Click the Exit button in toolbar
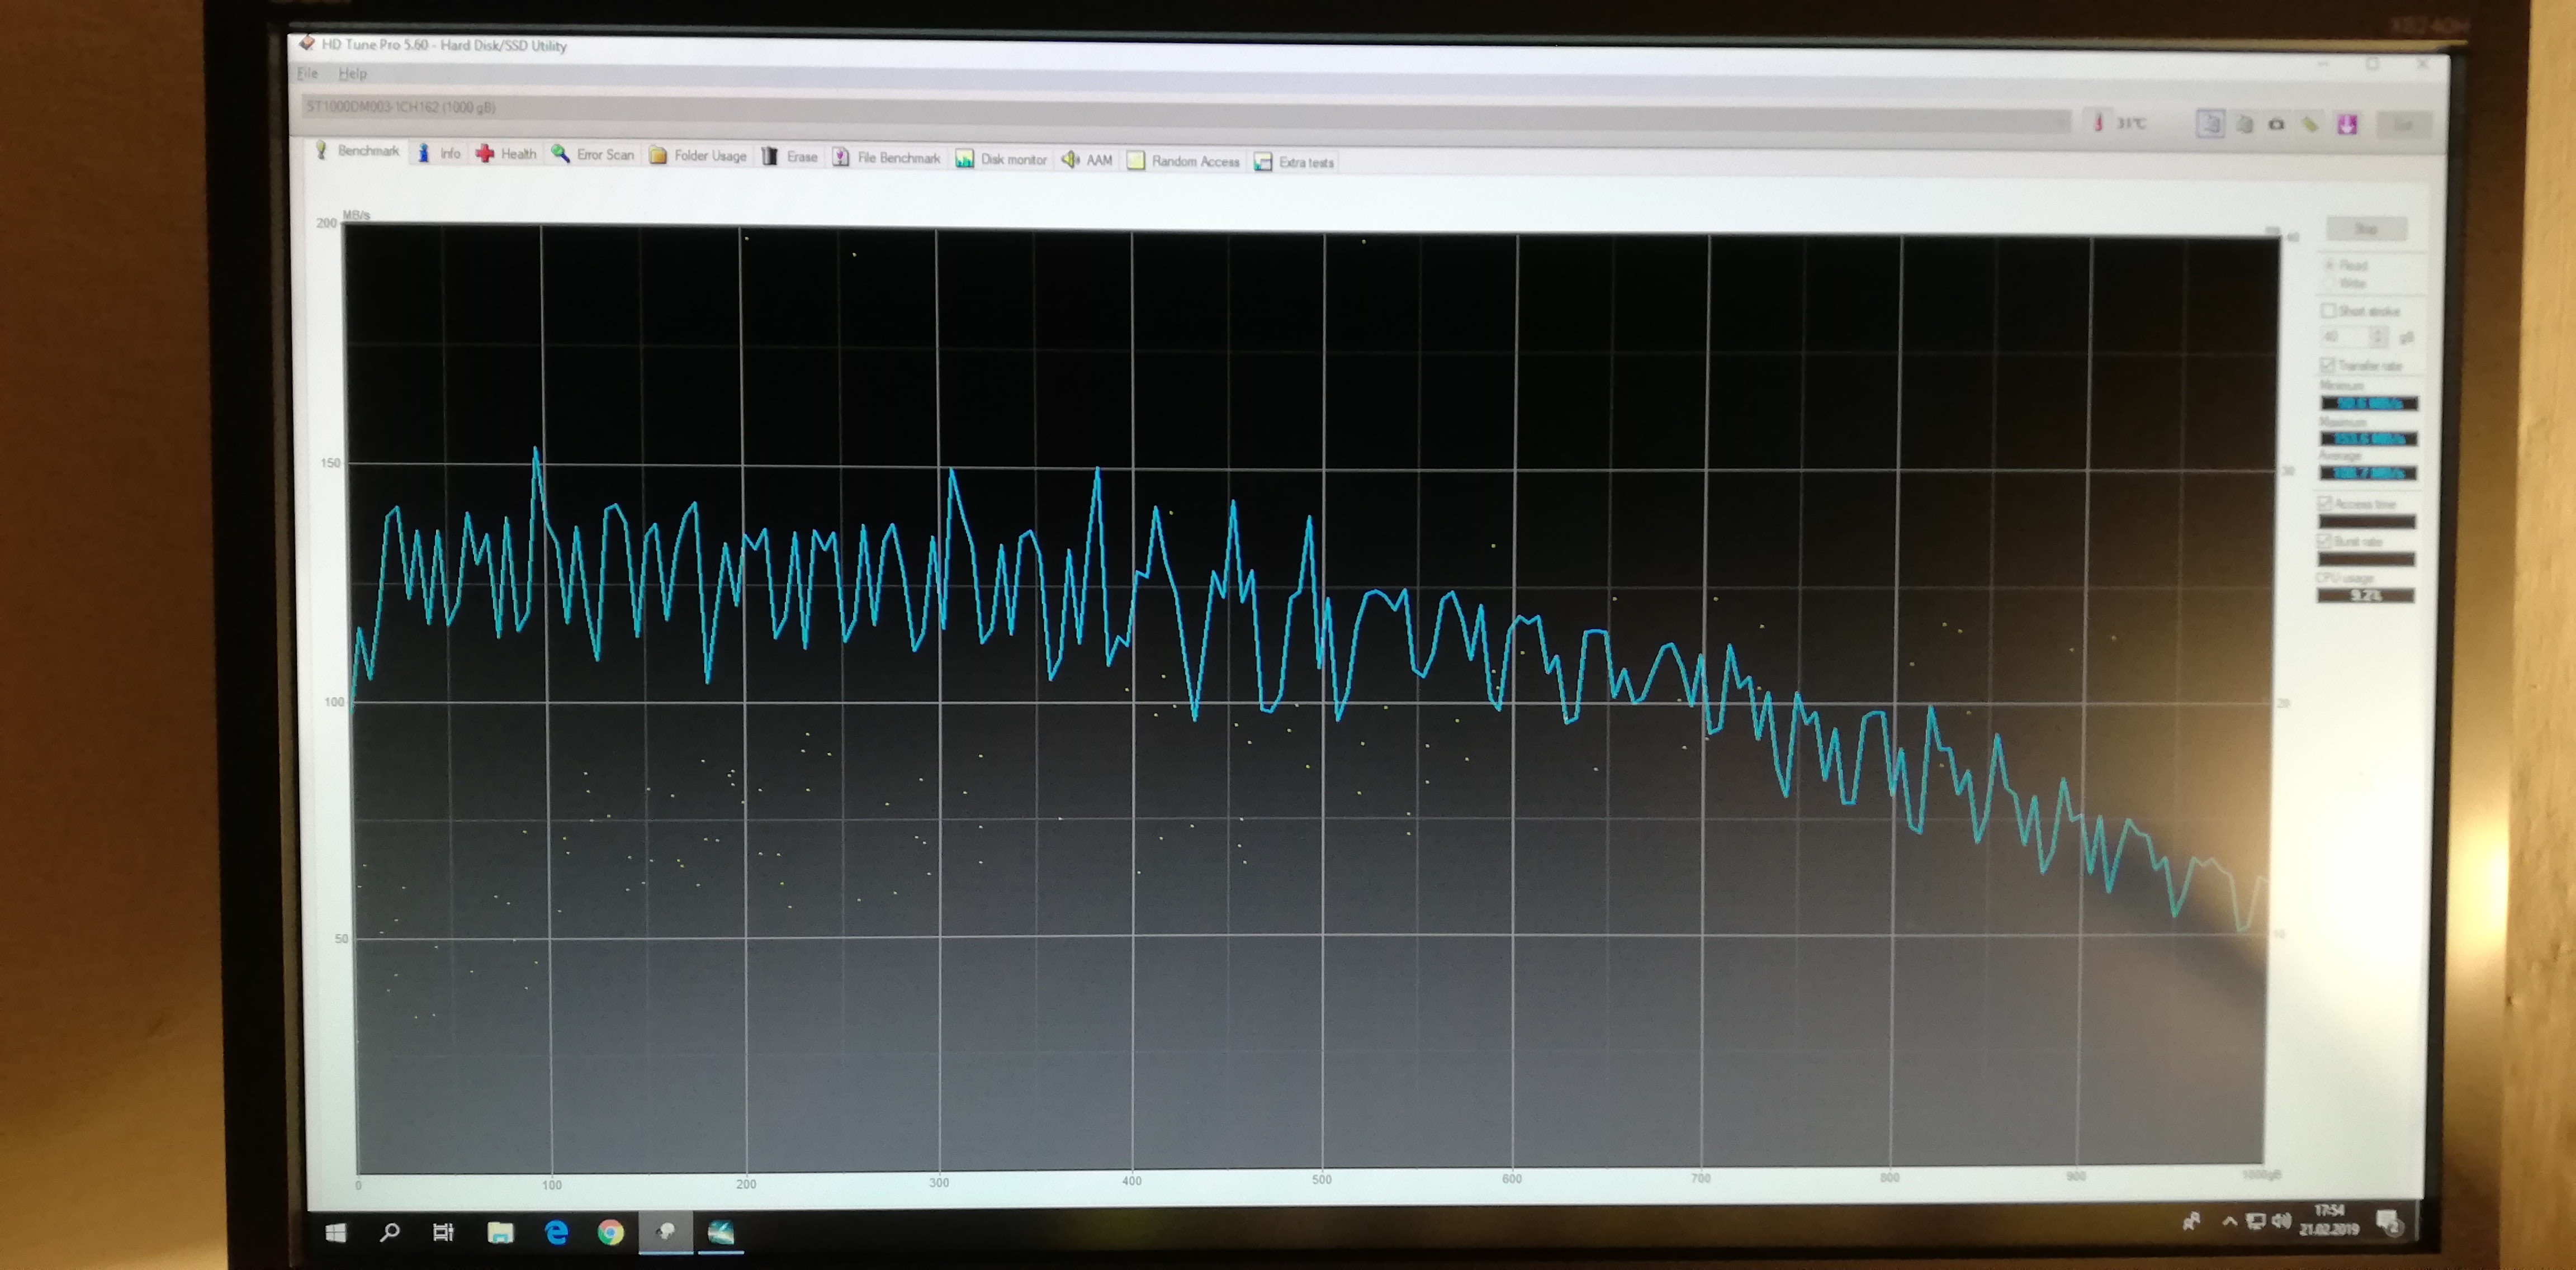The width and height of the screenshot is (2576, 1270). (2404, 125)
